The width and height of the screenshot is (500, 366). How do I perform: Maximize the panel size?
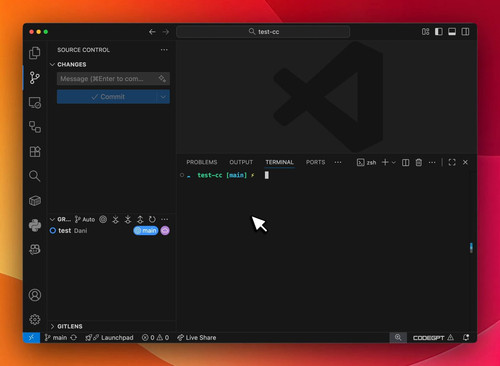[x=452, y=162]
